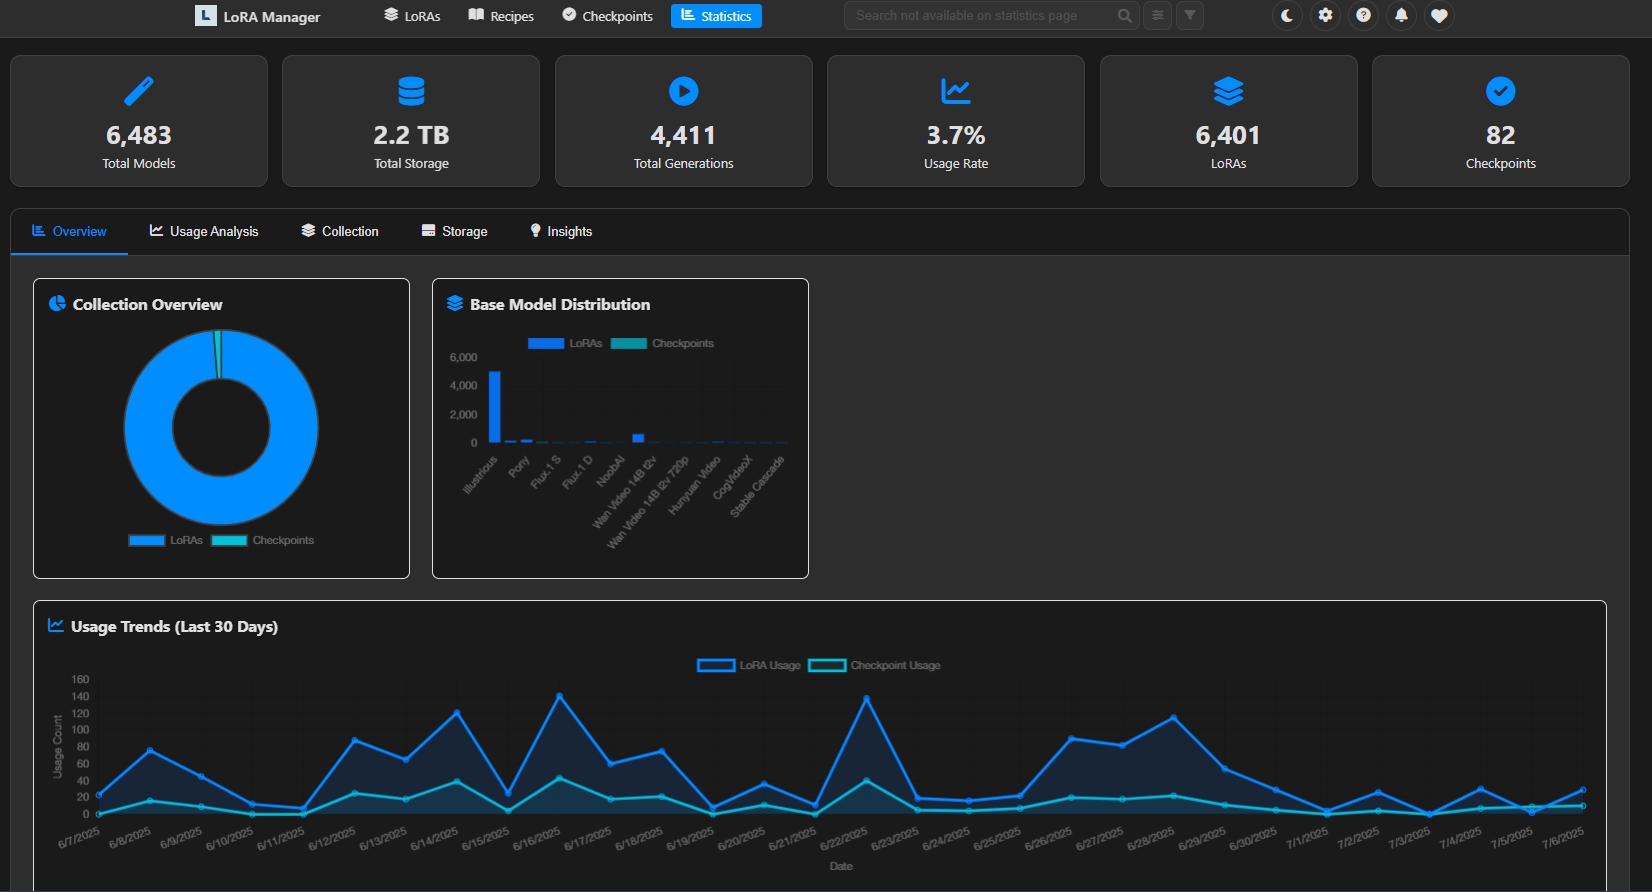Click LoRAs legend swatch in Collection Overview
The height and width of the screenshot is (892, 1652).
coord(147,541)
